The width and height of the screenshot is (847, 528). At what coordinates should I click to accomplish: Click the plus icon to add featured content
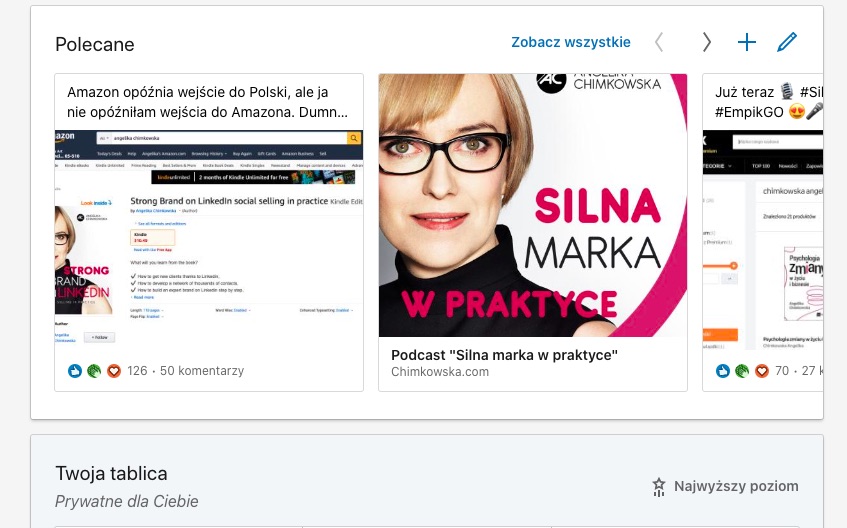coord(747,42)
